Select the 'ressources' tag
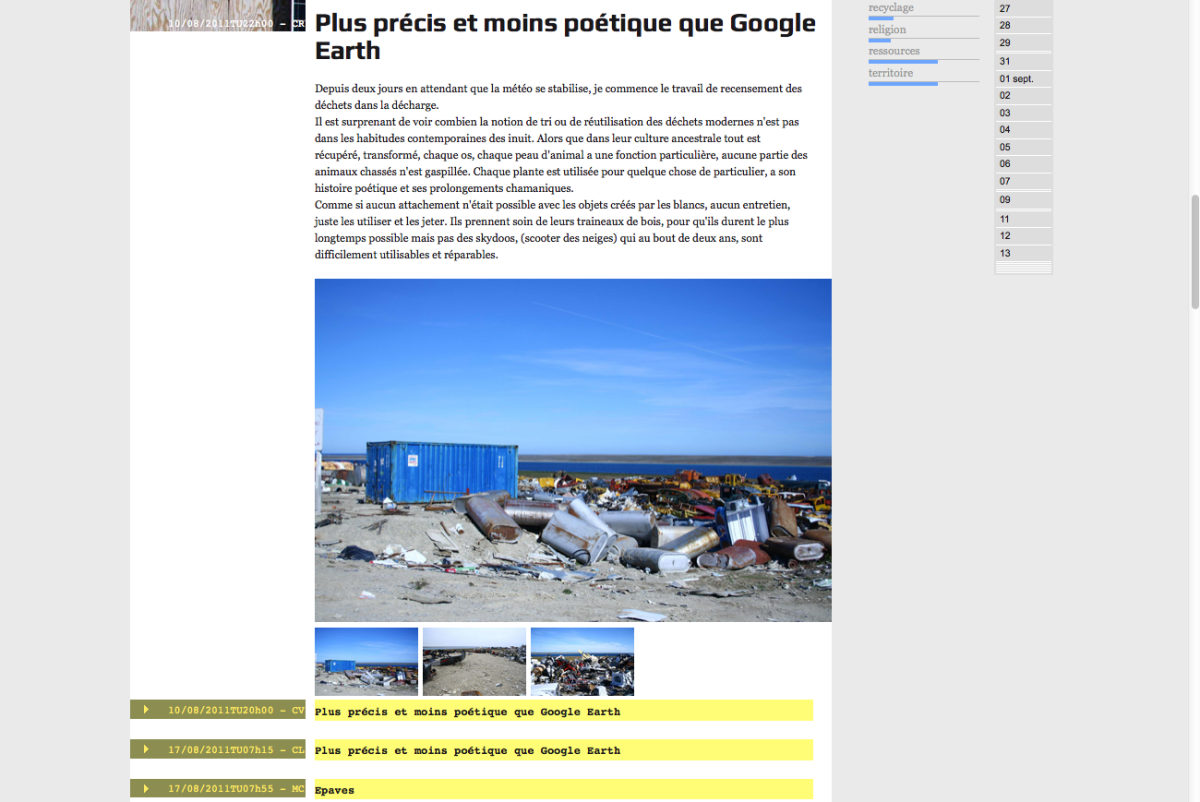The height and width of the screenshot is (802, 1200). pyautogui.click(x=894, y=51)
